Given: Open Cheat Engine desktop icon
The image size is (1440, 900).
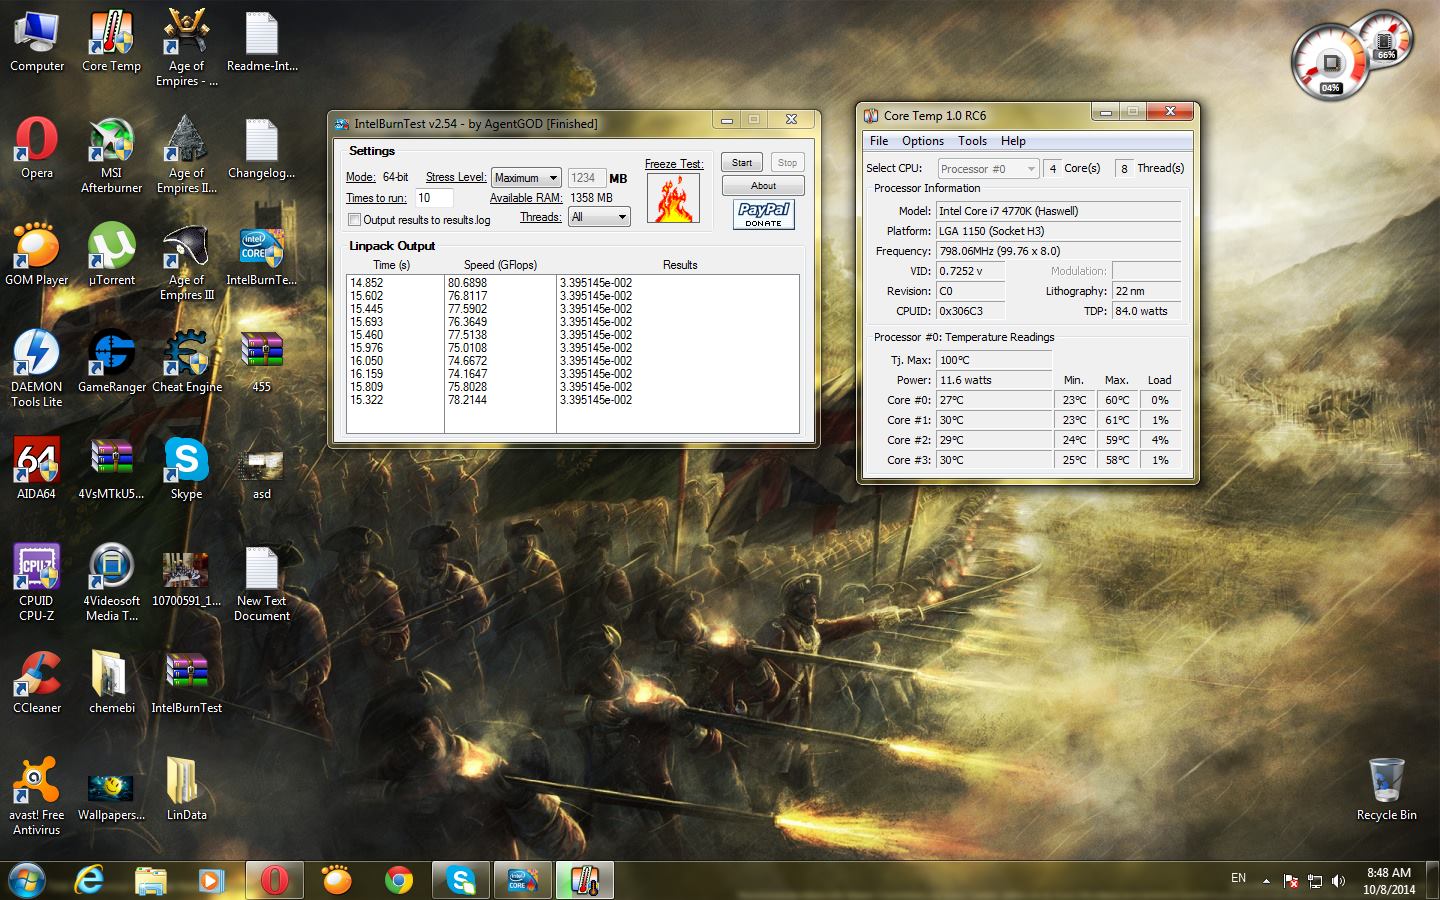Looking at the screenshot, I should click(187, 354).
